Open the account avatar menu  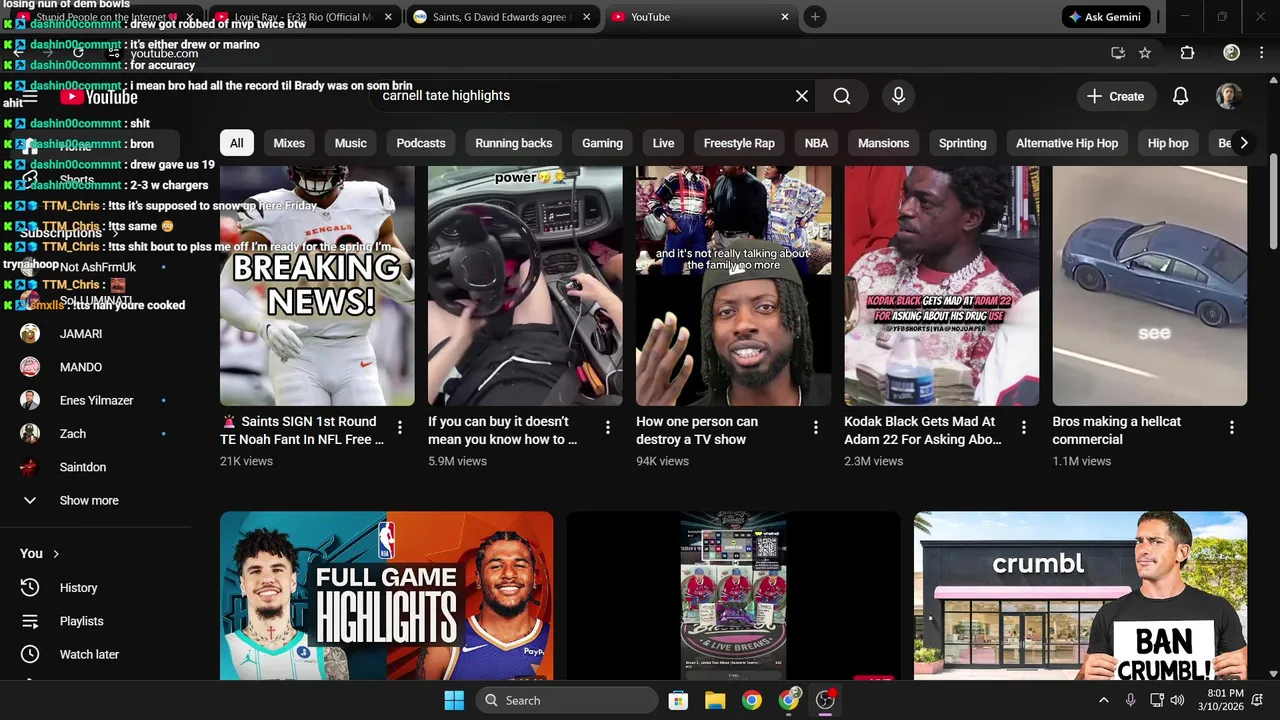click(x=1228, y=96)
